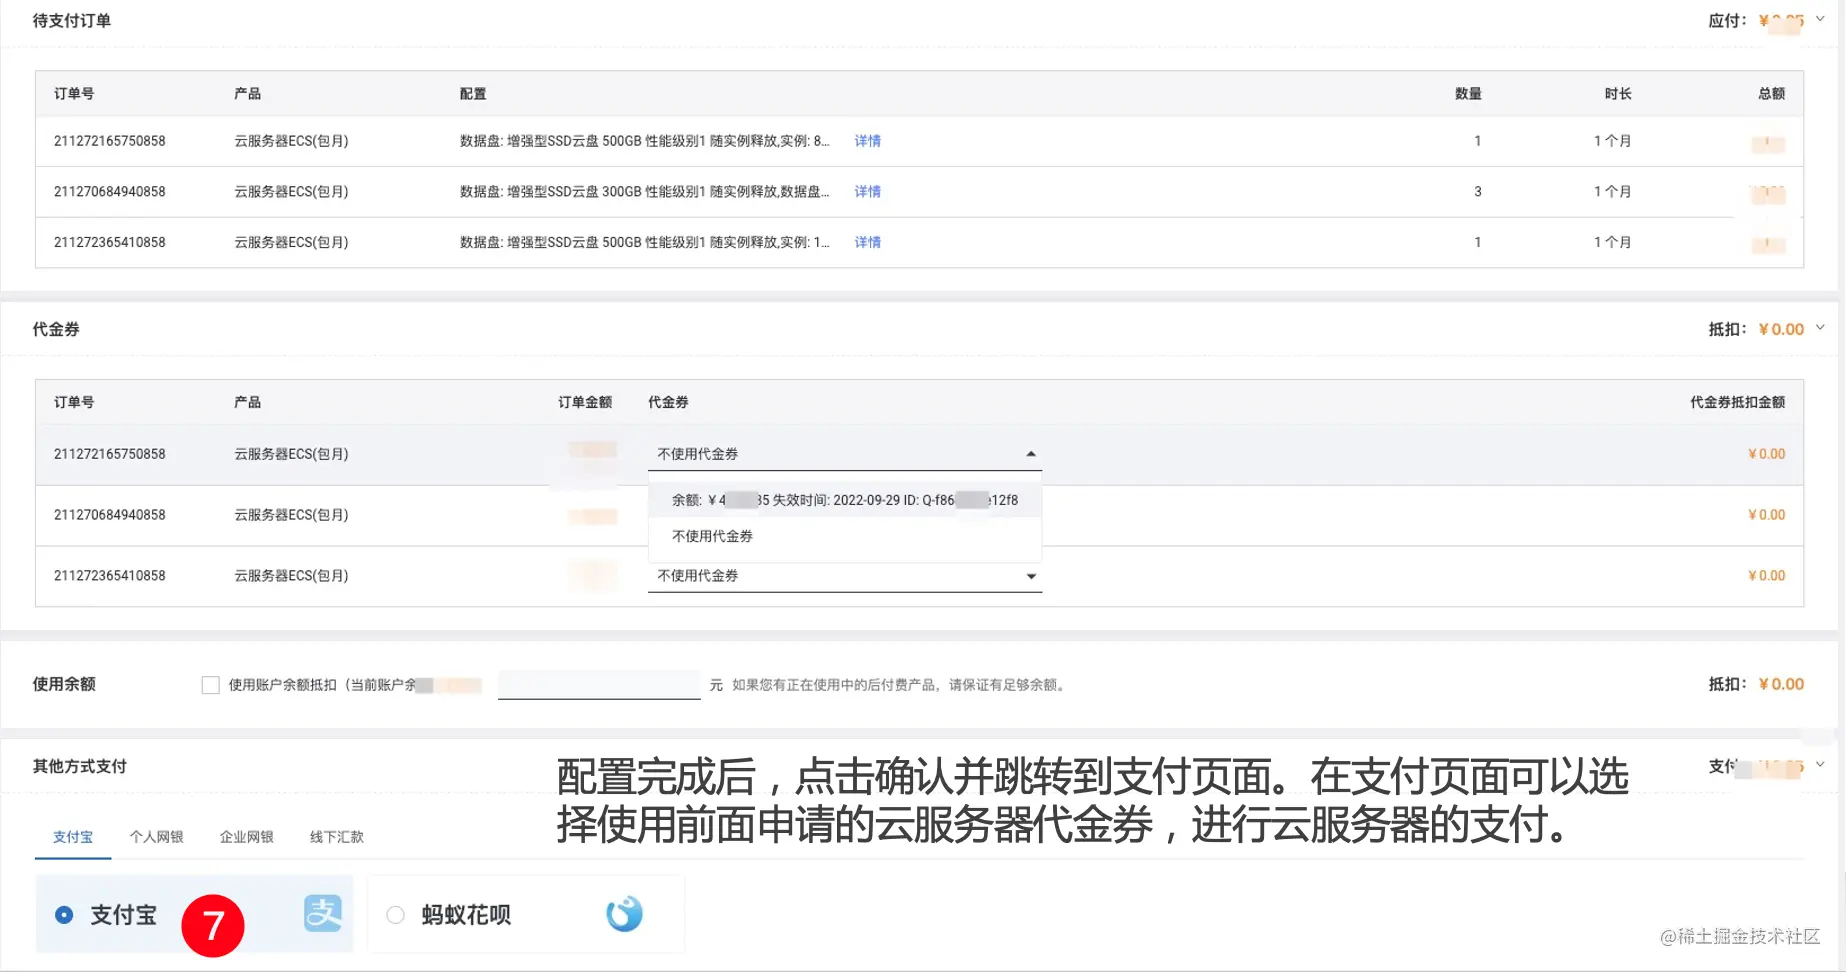Open the 线下汇款 tab
Viewport: 1846px width, 972px height.
[x=337, y=837]
